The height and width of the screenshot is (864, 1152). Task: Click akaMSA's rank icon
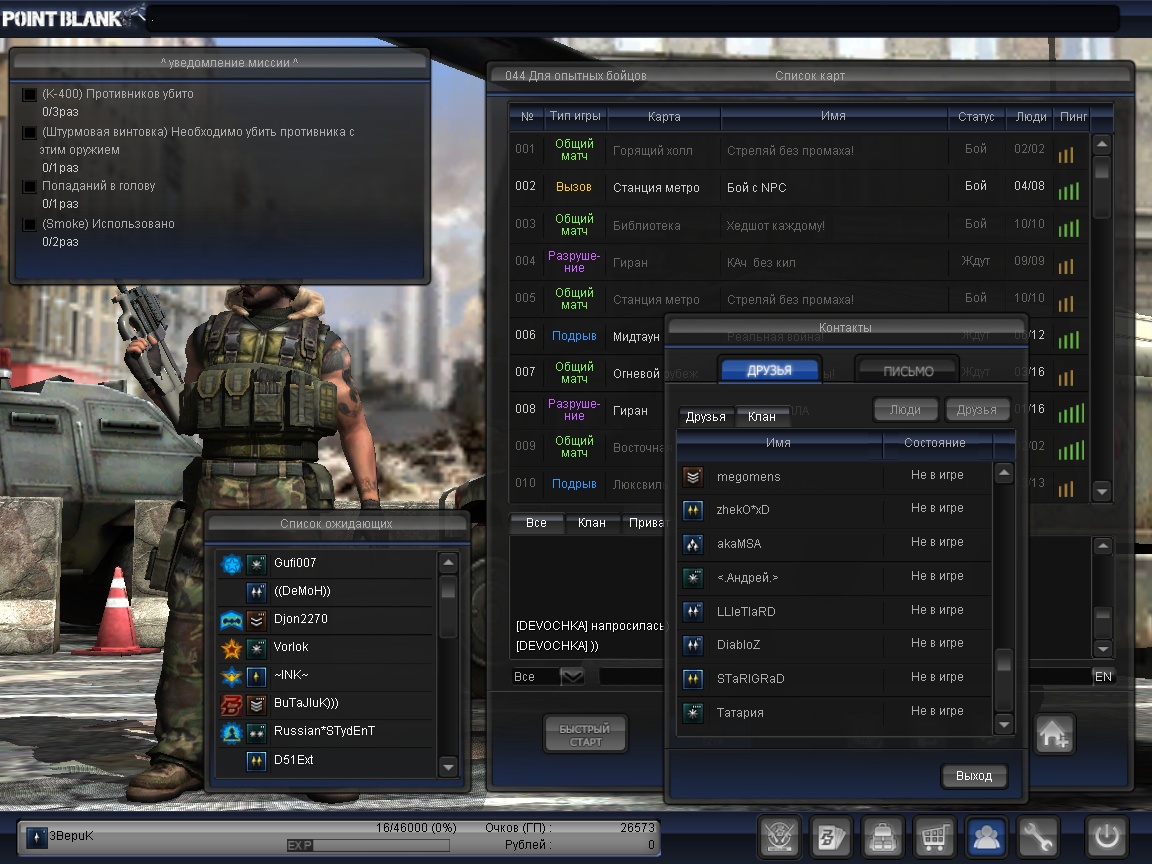click(x=693, y=544)
